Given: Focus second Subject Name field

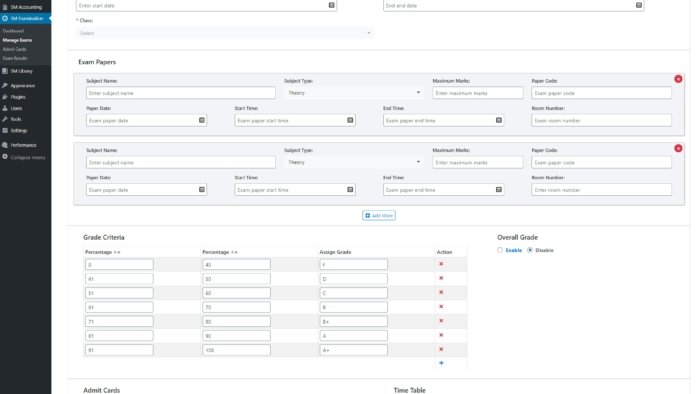Looking at the screenshot, I should [x=181, y=162].
